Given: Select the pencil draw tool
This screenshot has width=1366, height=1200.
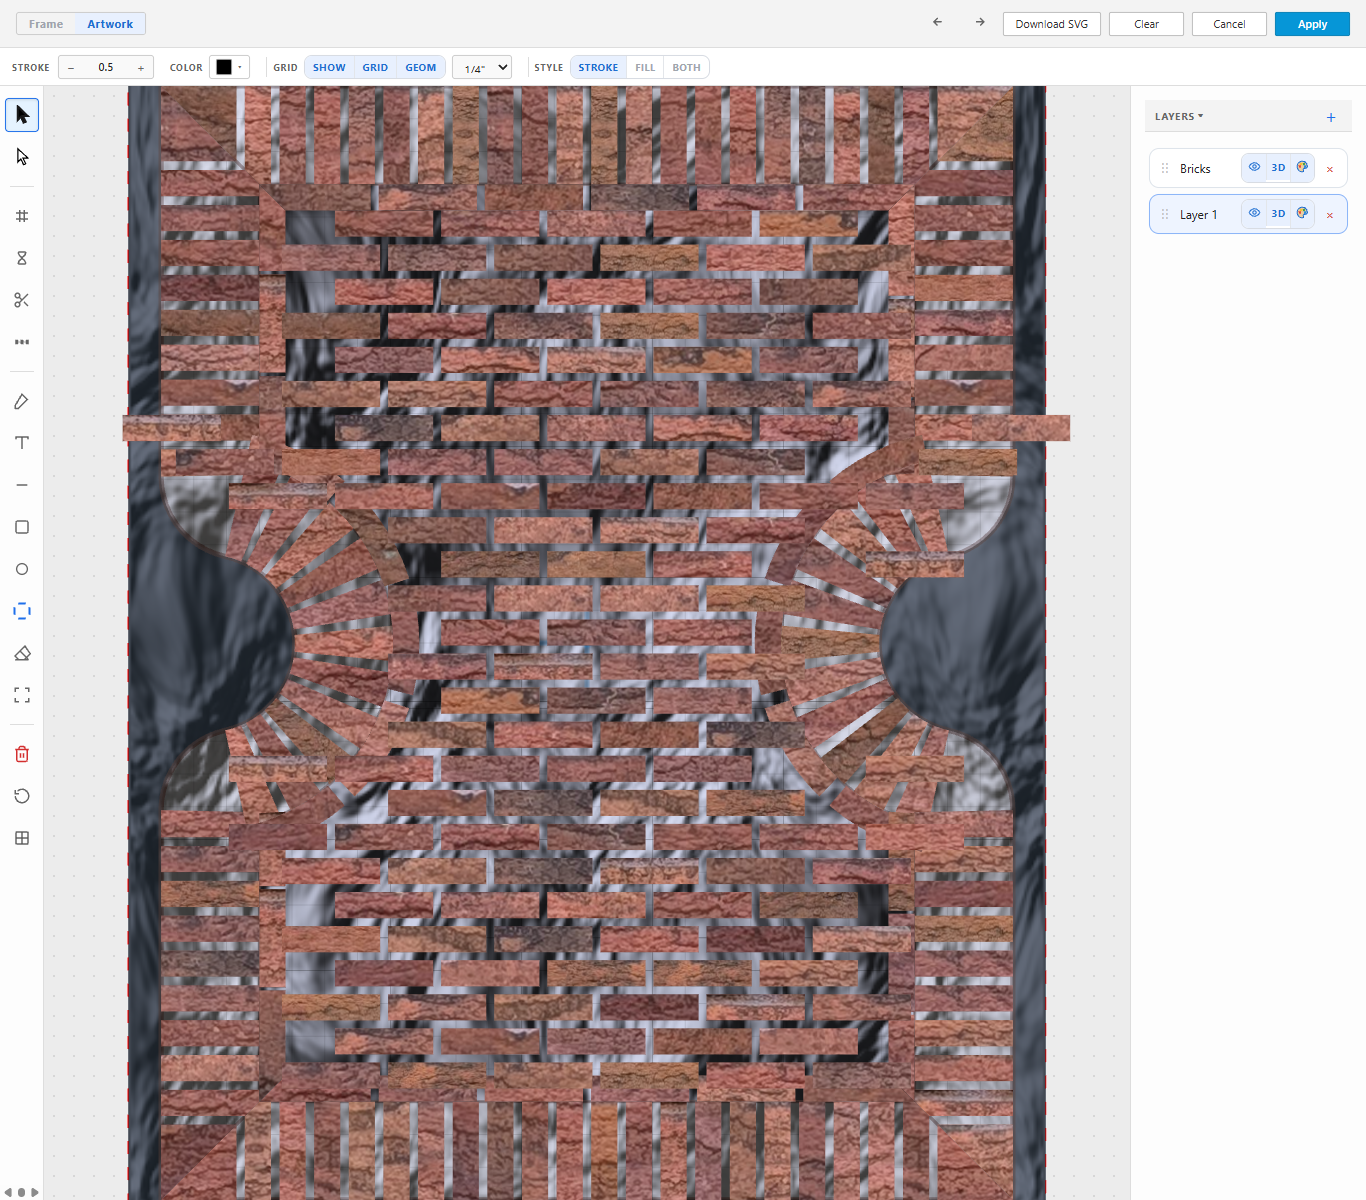Looking at the screenshot, I should tap(22, 401).
